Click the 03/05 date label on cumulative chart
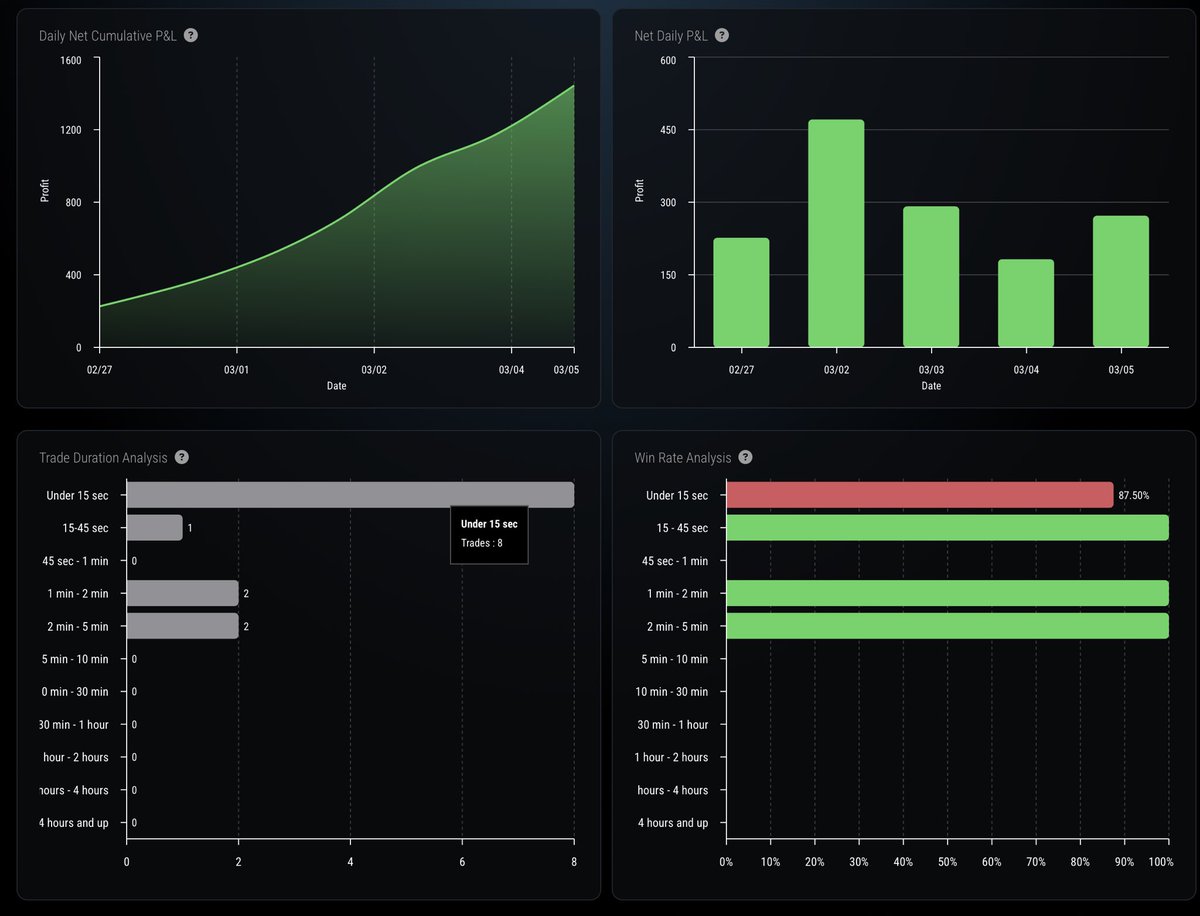The height and width of the screenshot is (916, 1200). pyautogui.click(x=566, y=369)
